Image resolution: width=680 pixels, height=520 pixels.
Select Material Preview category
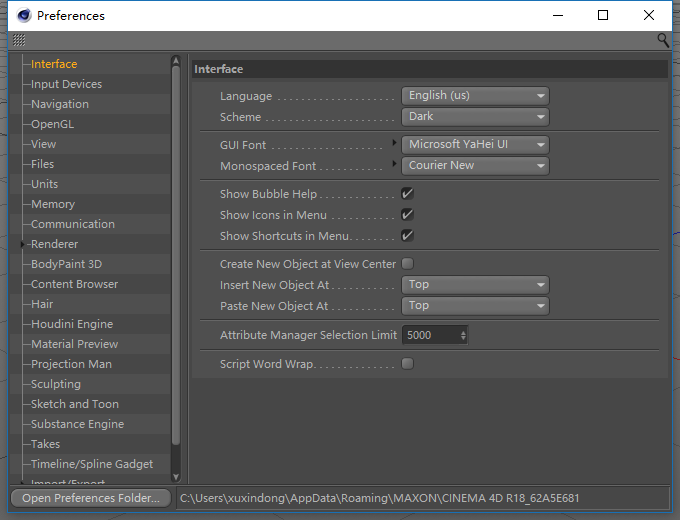(x=75, y=344)
